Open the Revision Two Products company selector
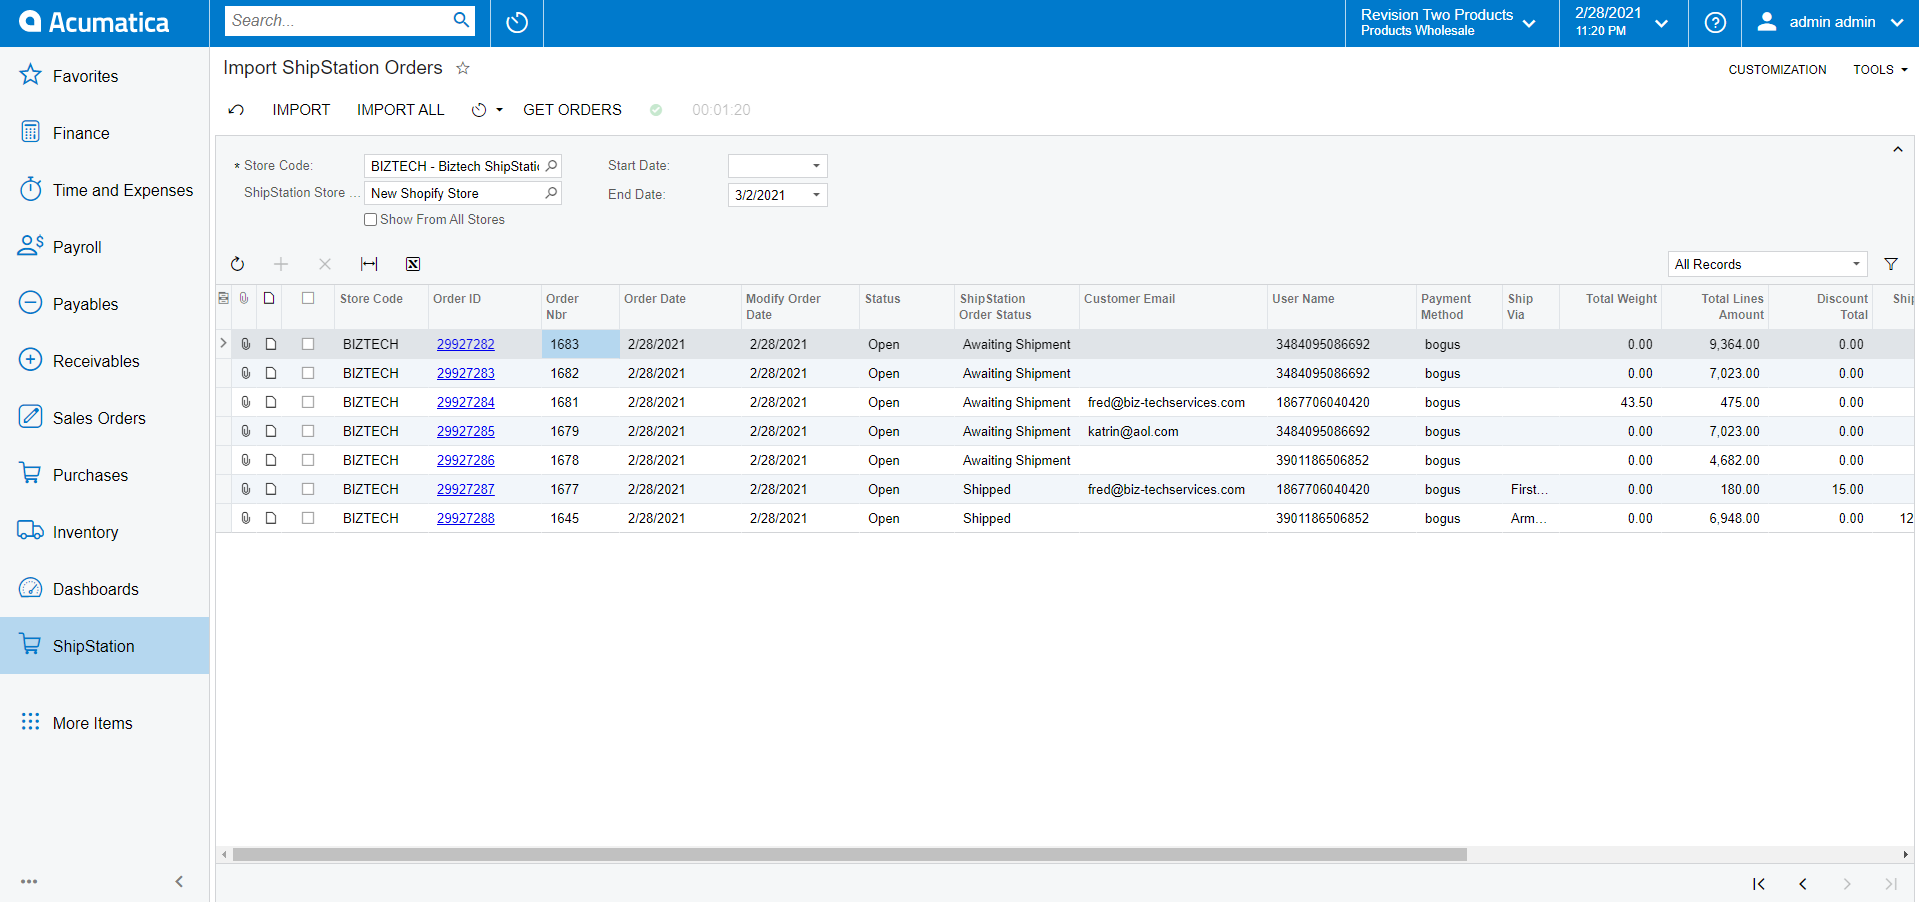 point(1451,22)
